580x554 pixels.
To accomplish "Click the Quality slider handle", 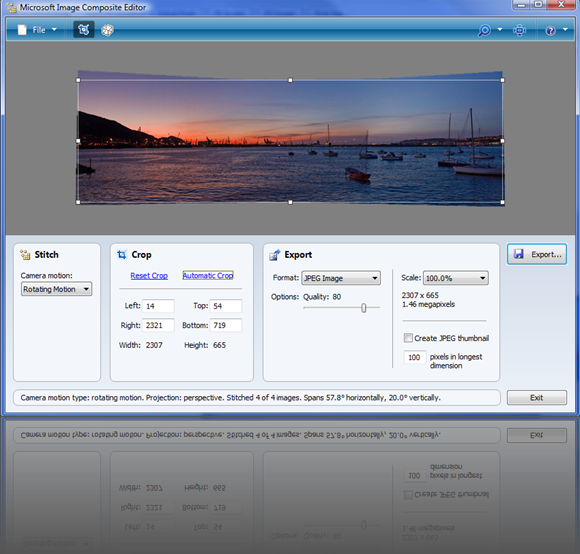I will point(364,308).
